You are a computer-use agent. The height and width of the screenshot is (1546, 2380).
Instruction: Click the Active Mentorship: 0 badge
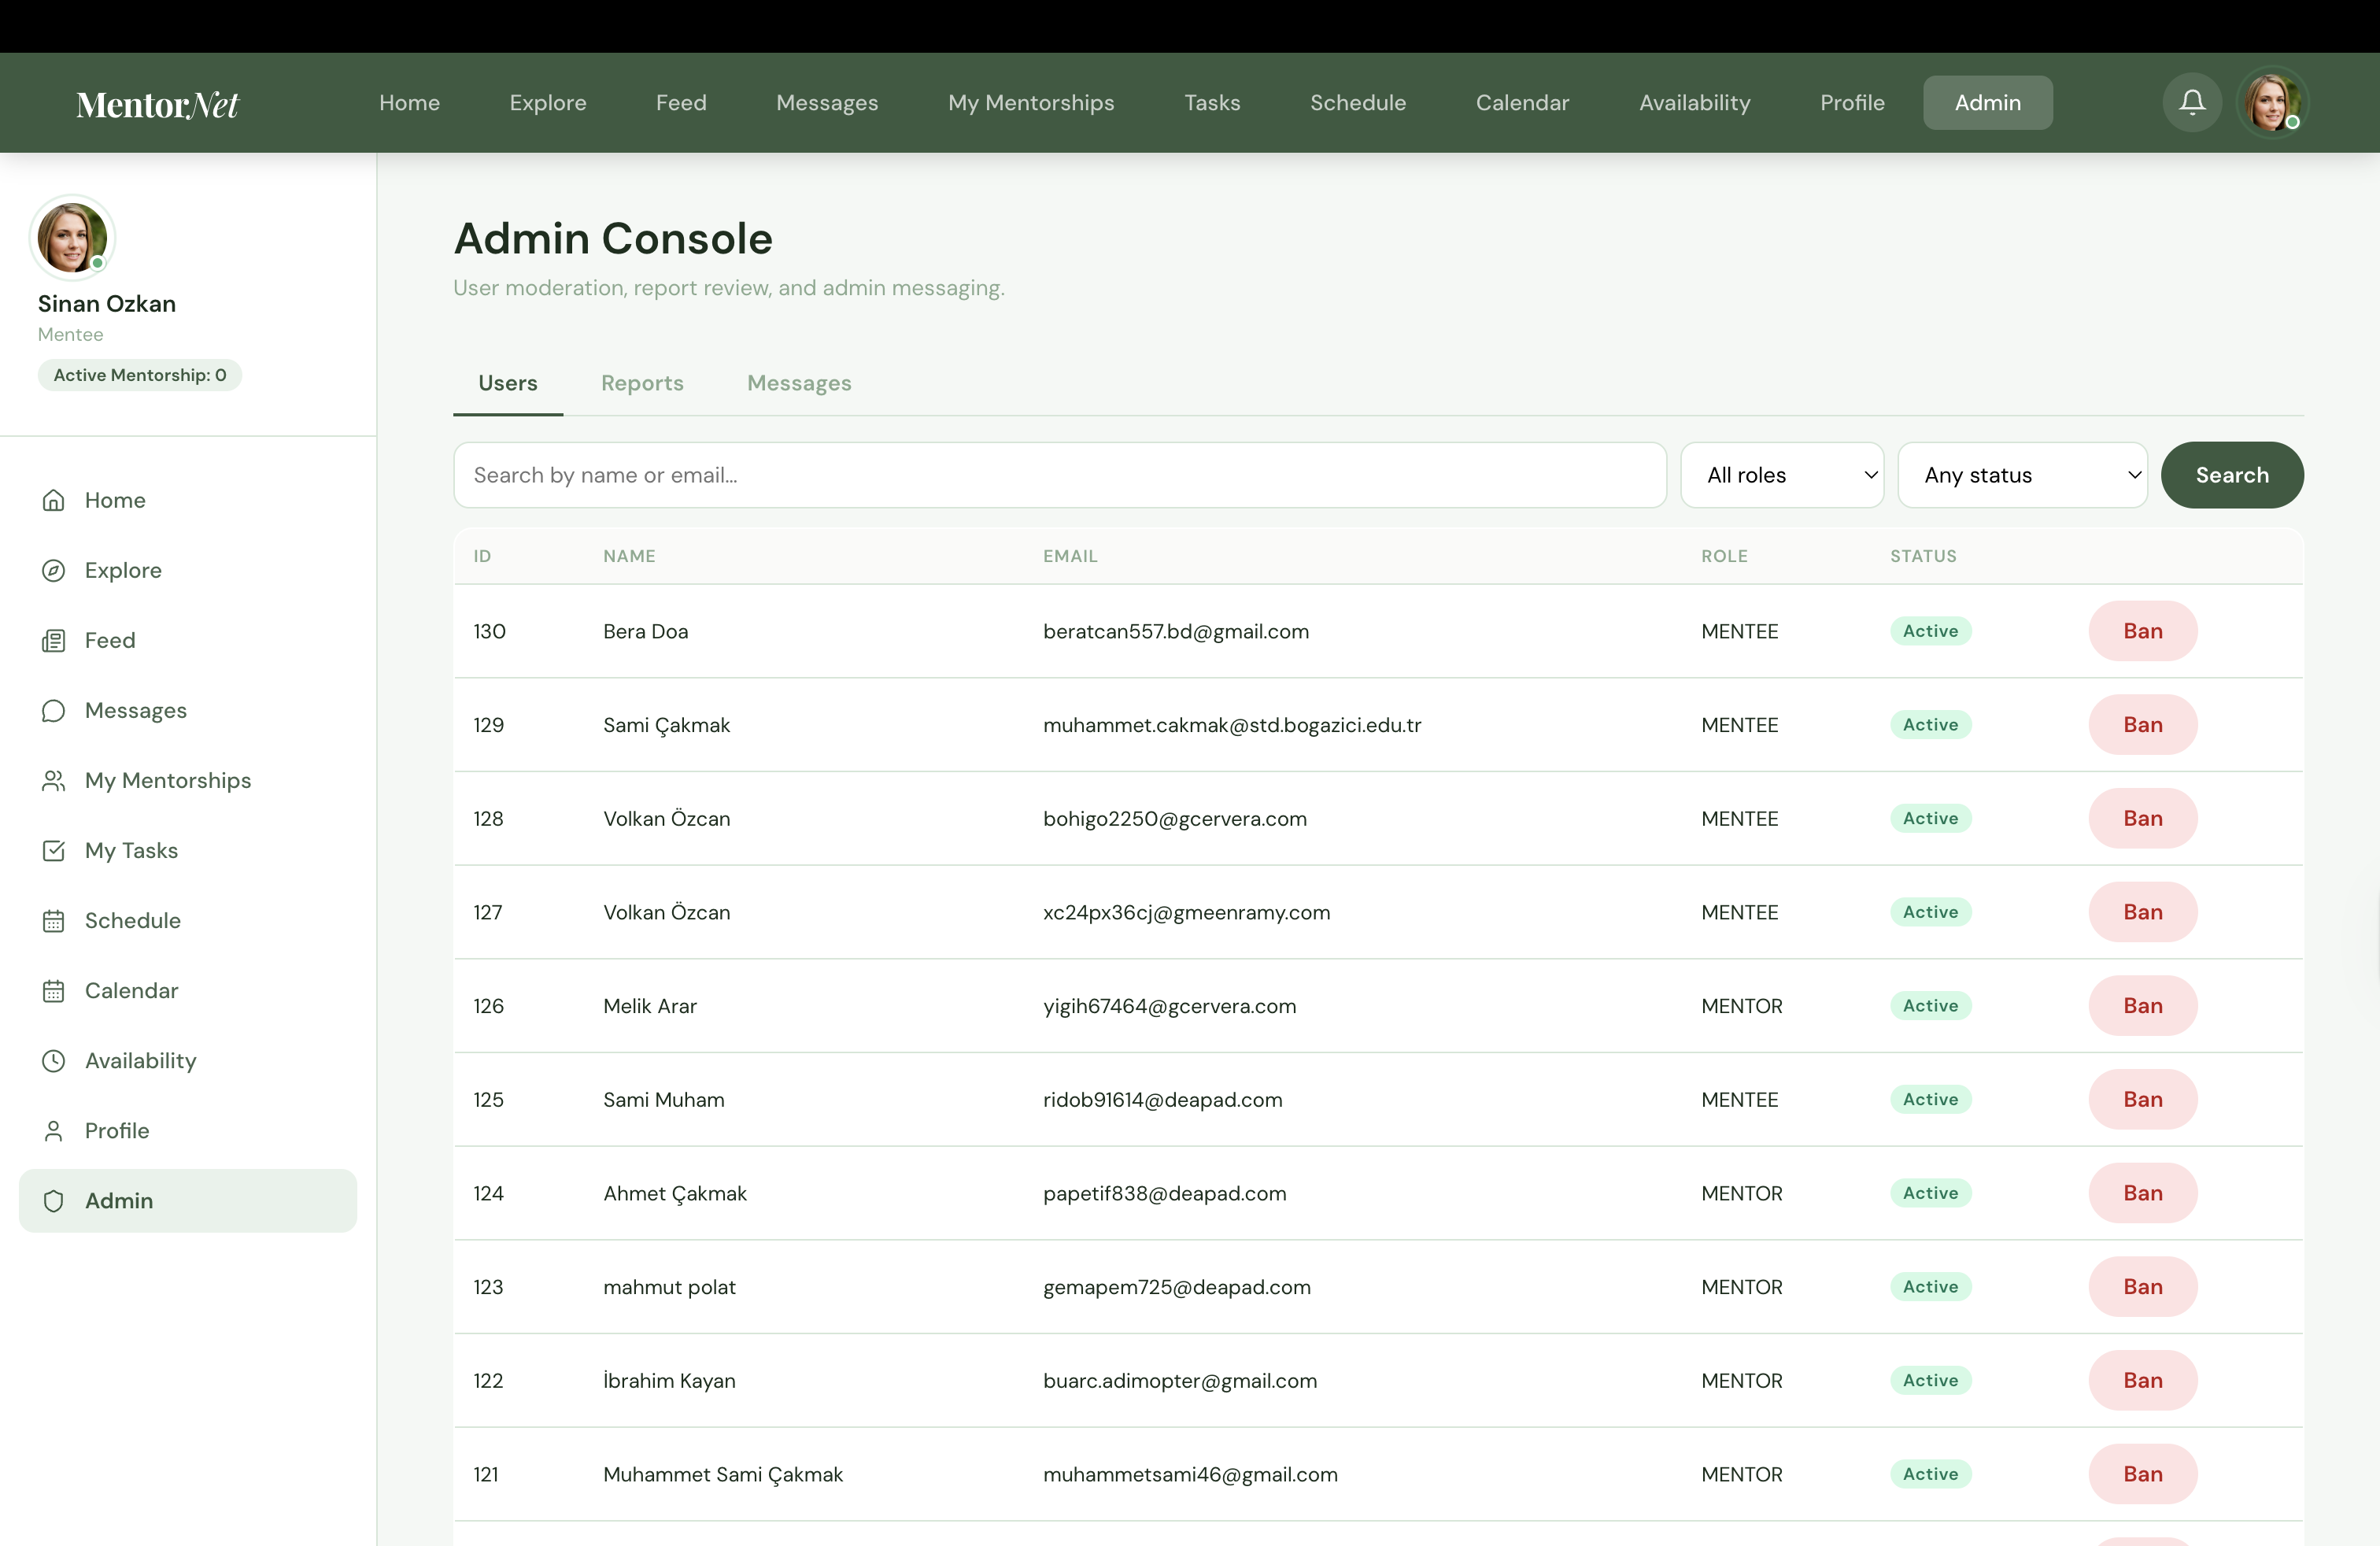pos(140,375)
